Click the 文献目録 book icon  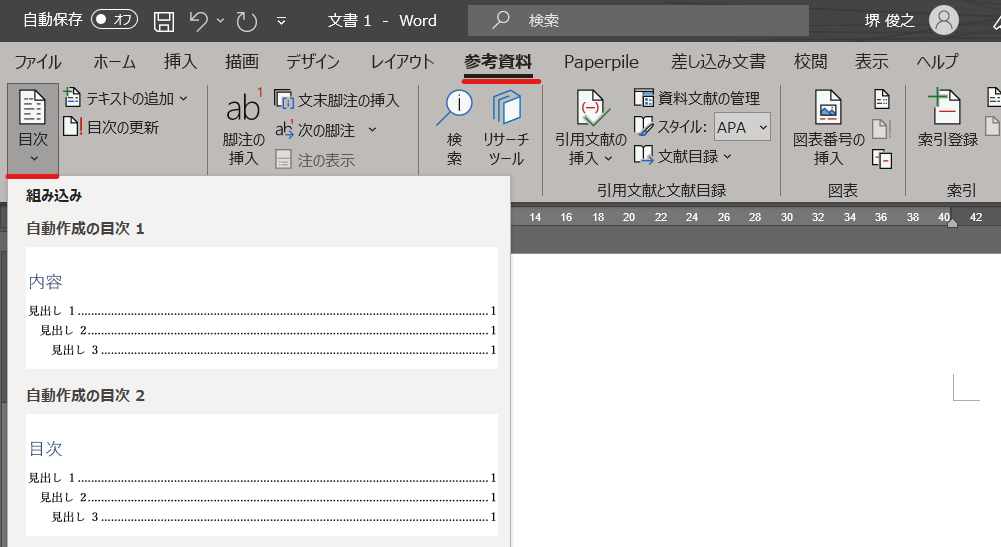point(644,156)
